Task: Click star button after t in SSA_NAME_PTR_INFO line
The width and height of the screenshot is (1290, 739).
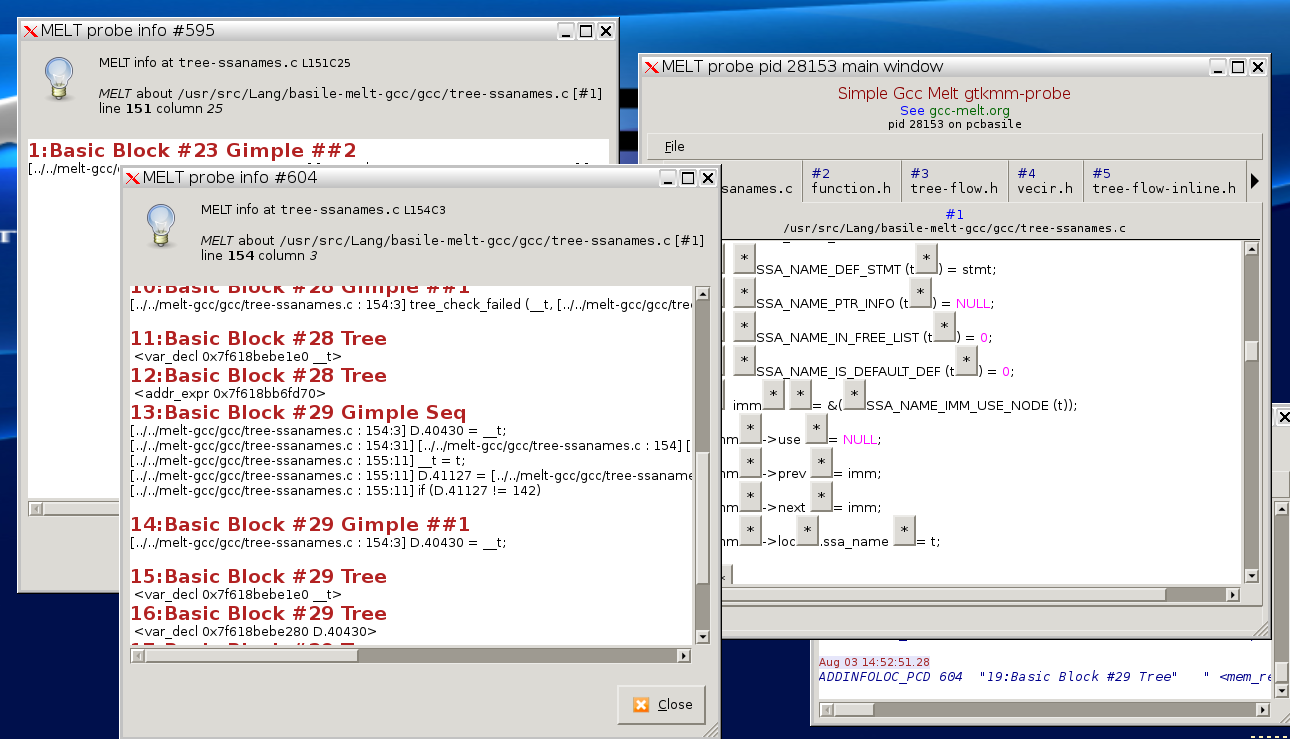Action: [x=919, y=294]
